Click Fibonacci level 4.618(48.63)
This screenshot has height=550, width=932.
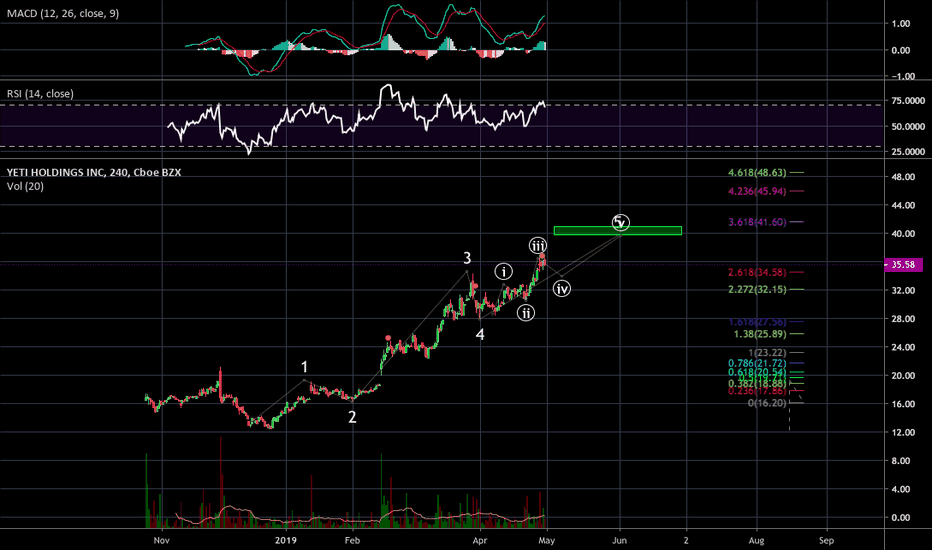point(757,173)
